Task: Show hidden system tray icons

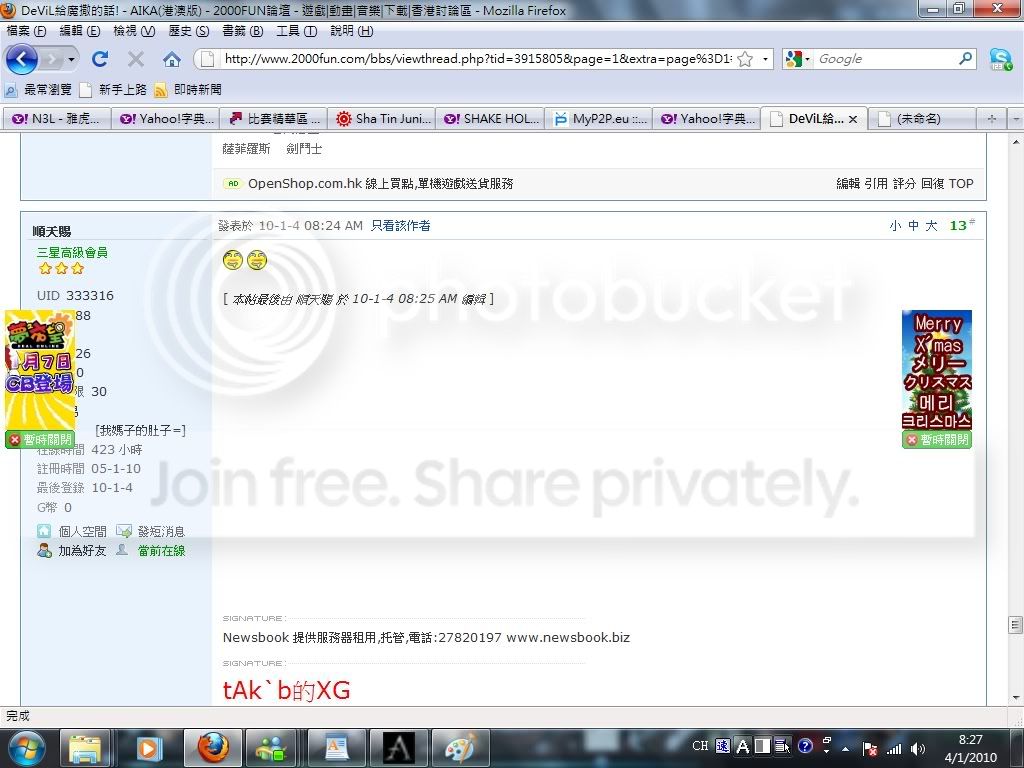Action: [846, 748]
